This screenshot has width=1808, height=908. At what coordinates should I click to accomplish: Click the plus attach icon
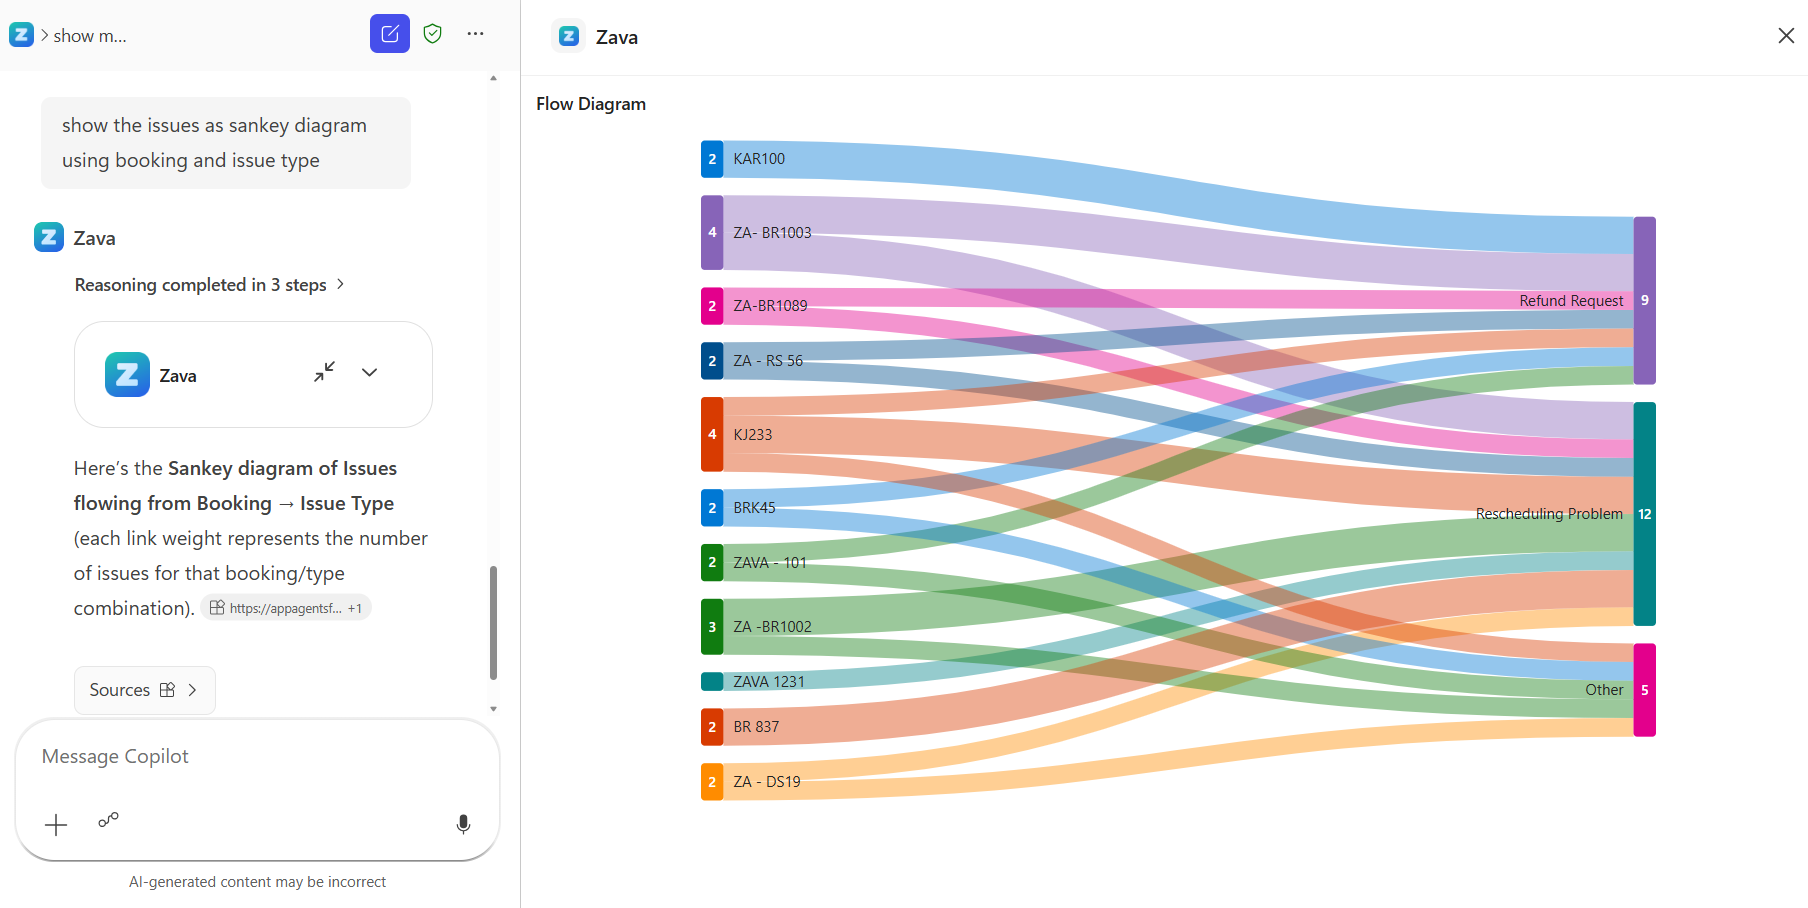56,824
